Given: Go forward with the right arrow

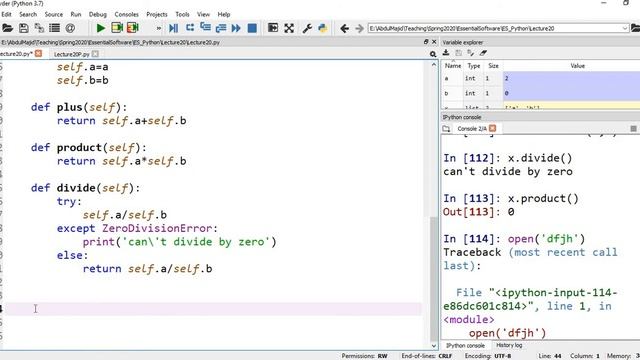Looking at the screenshot, I should click(359, 28).
